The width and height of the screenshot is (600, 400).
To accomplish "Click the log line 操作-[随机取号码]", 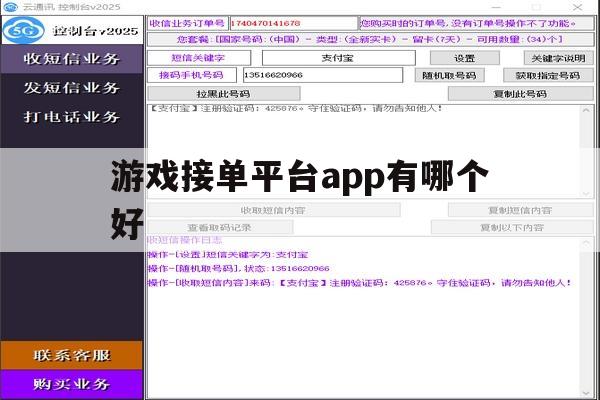I will pyautogui.click(x=239, y=268).
